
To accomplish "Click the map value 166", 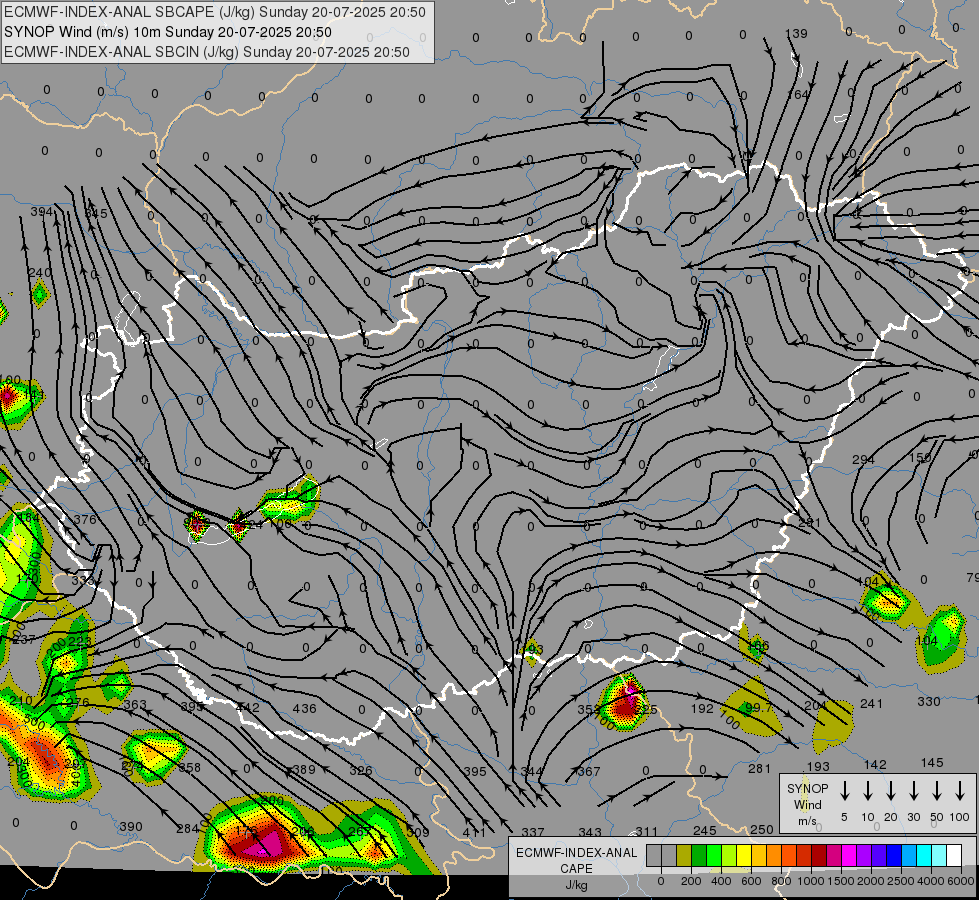I will [x=758, y=645].
